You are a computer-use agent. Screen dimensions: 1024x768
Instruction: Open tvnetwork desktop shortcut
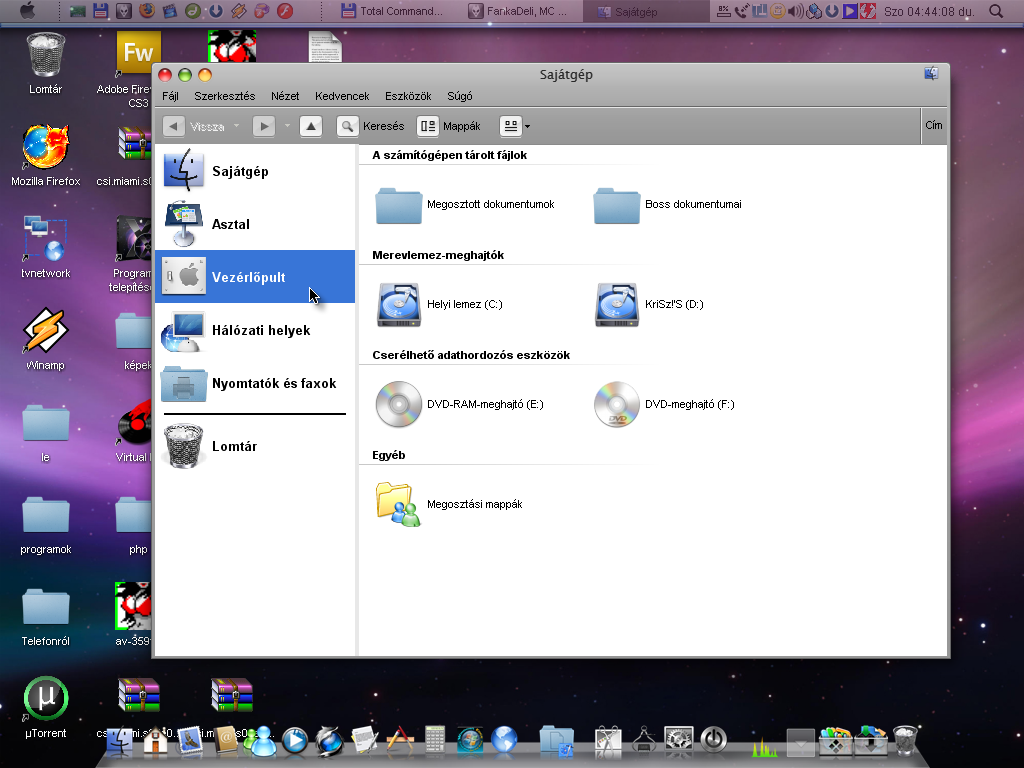[46, 248]
